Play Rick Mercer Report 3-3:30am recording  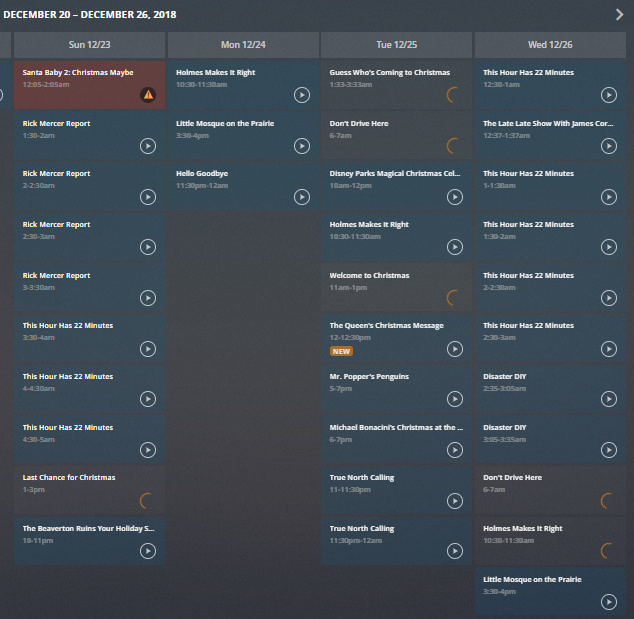[148, 298]
